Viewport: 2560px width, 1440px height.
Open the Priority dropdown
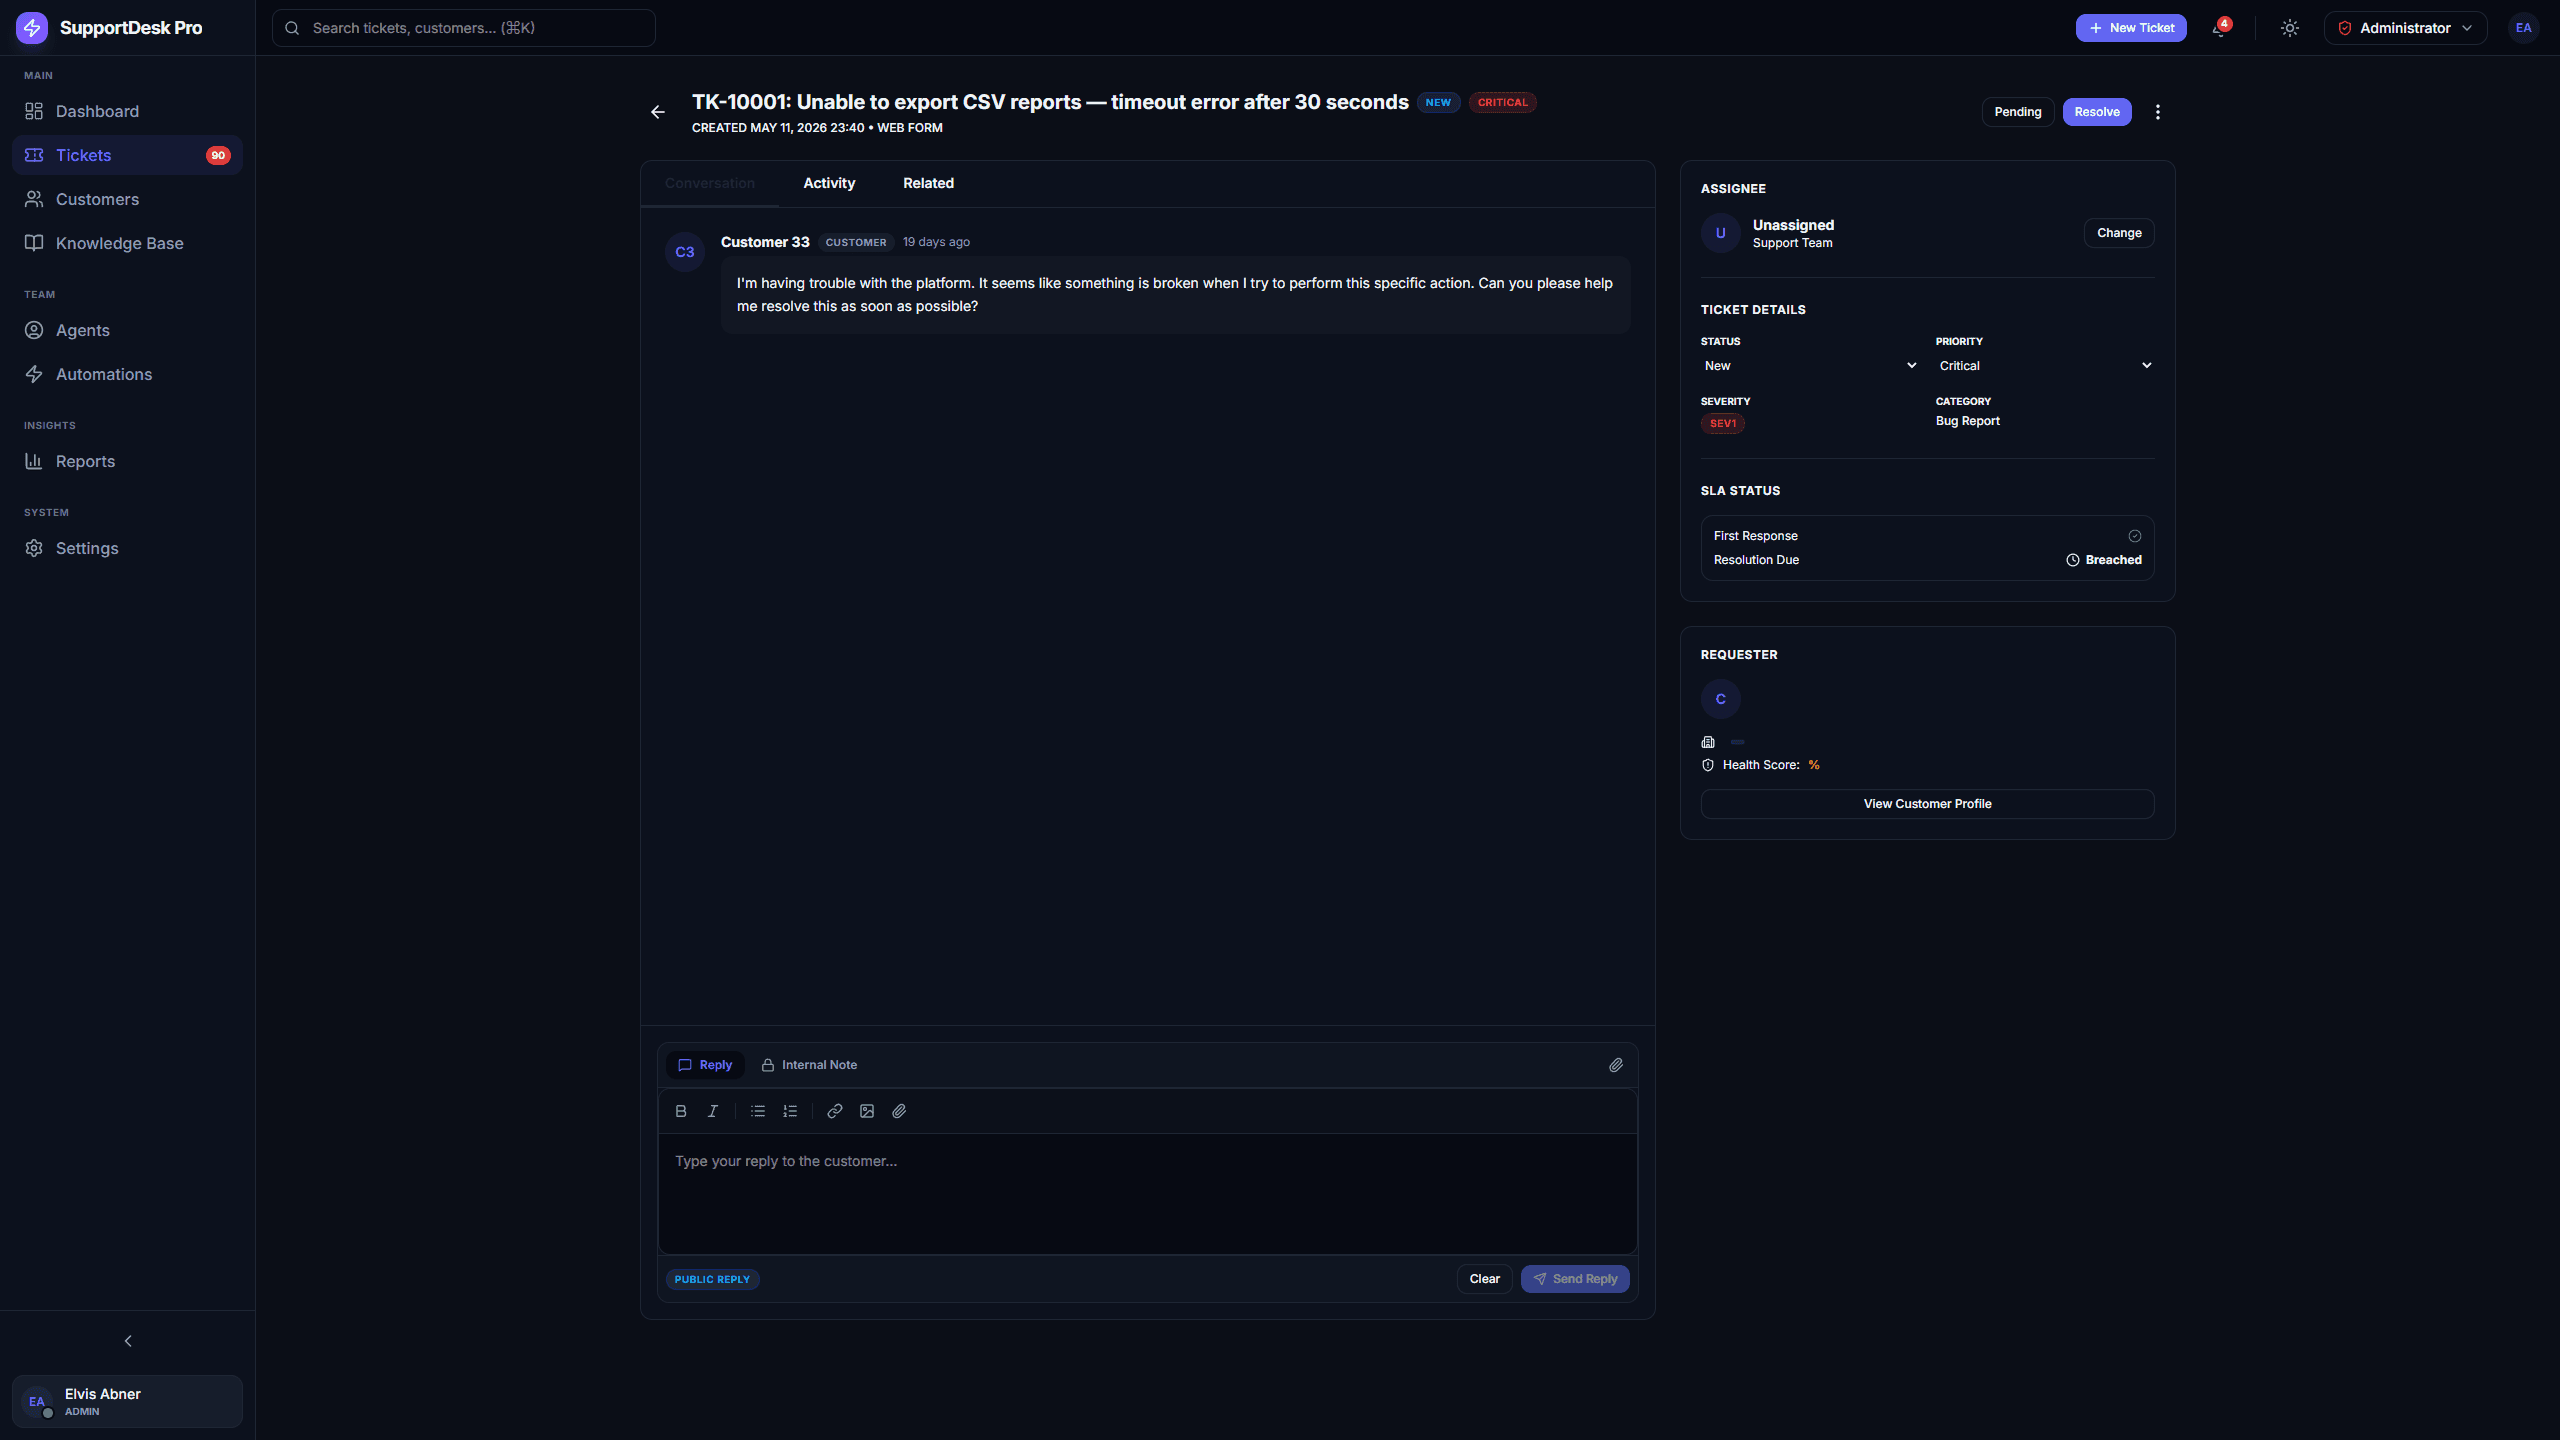[x=2045, y=366]
